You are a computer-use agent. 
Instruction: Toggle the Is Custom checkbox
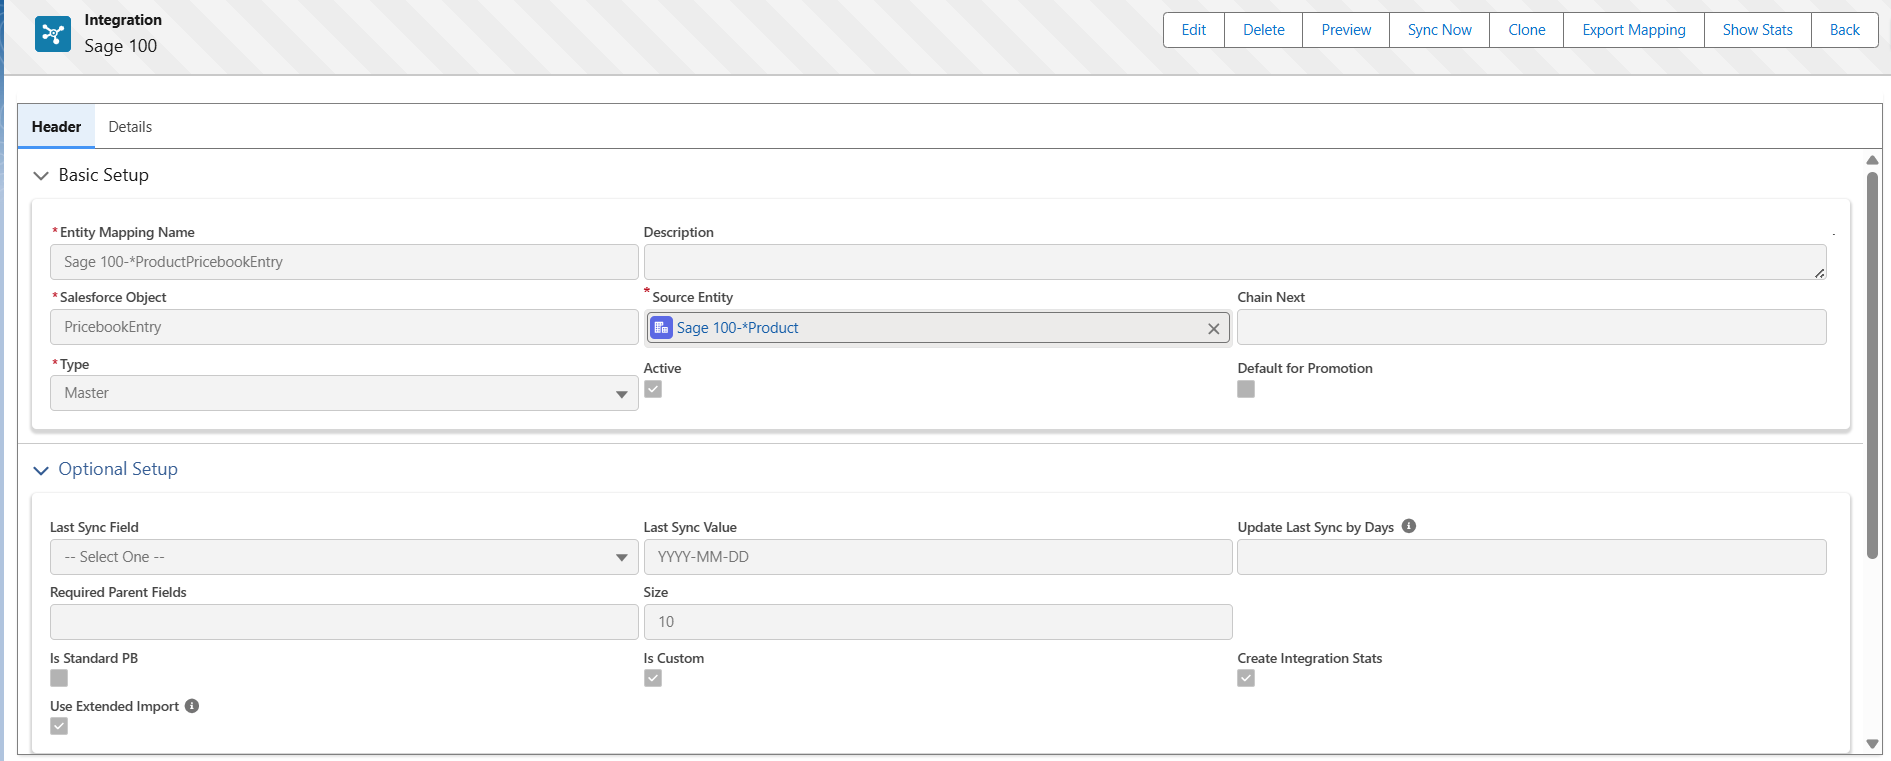click(x=653, y=678)
